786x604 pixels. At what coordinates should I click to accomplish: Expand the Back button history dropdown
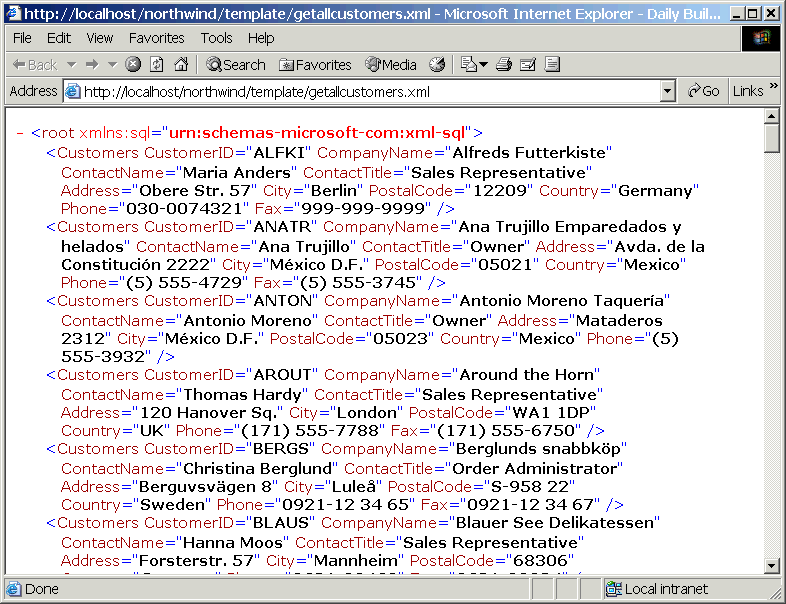(71, 65)
